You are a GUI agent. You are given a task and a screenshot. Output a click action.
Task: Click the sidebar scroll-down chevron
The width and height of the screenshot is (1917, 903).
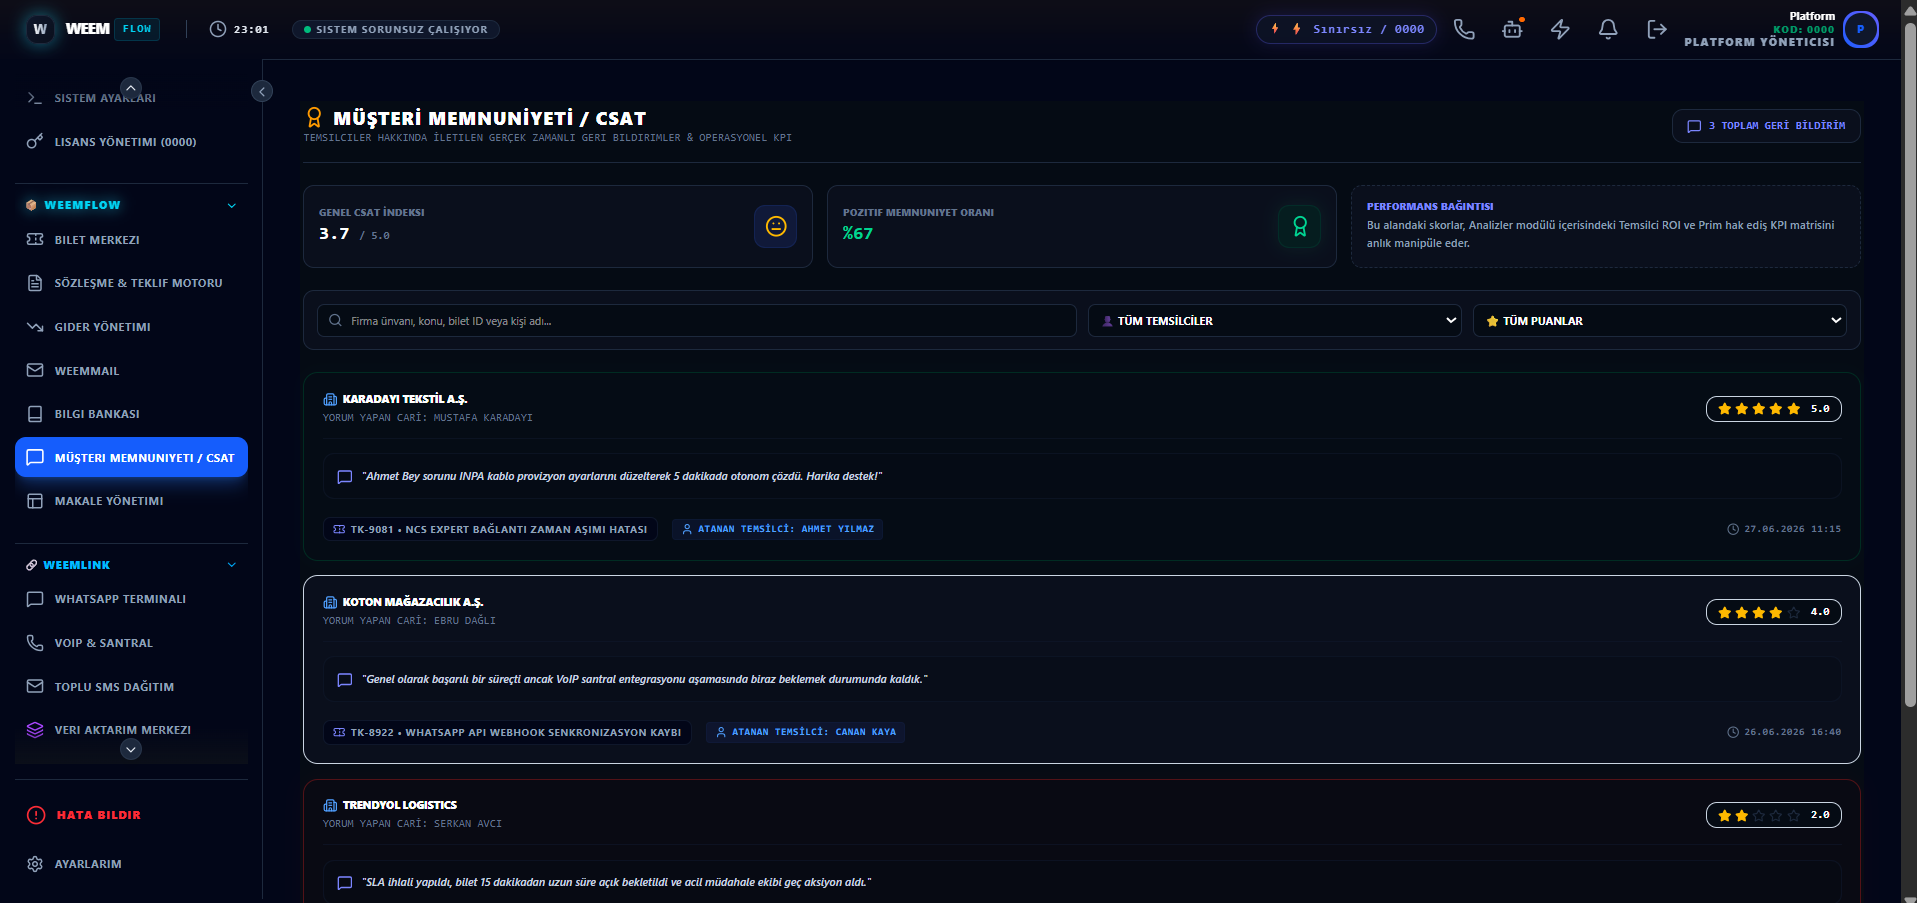pyautogui.click(x=131, y=749)
